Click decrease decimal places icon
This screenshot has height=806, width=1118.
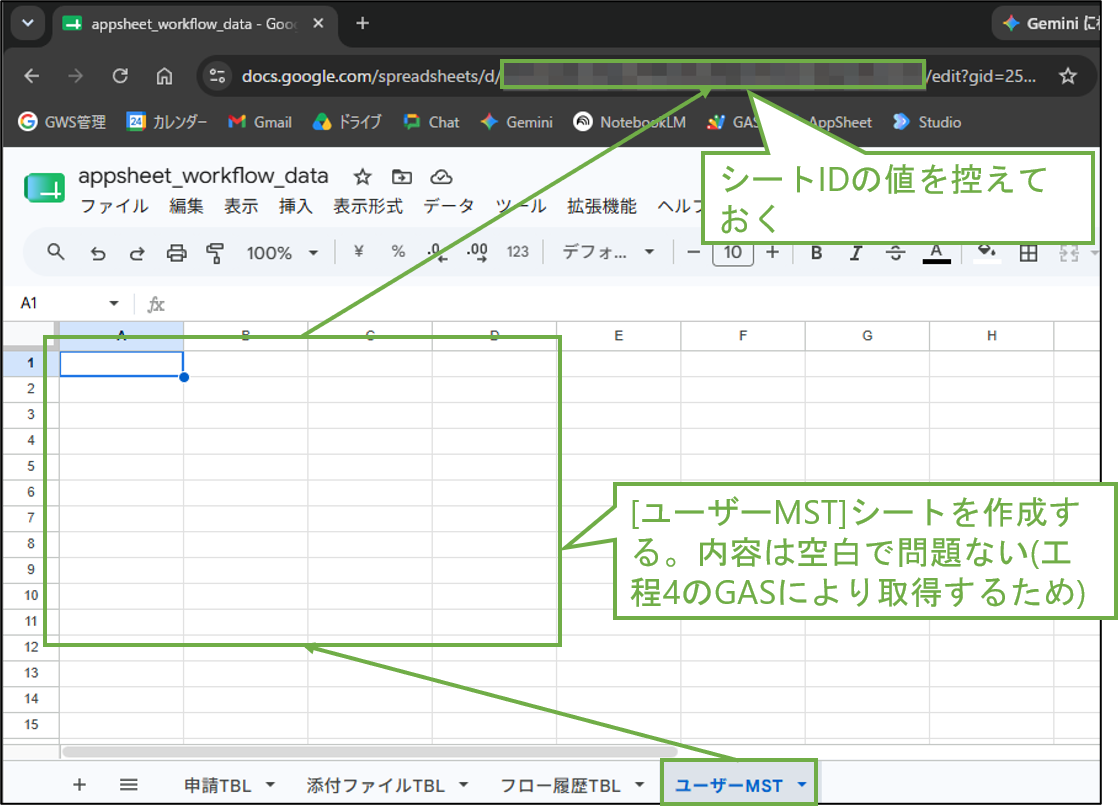(437, 252)
